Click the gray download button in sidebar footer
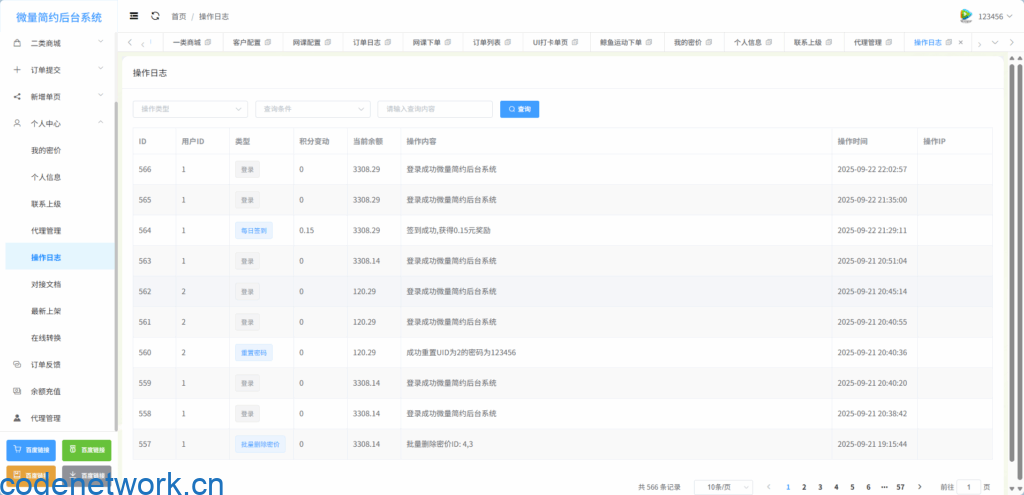Image resolution: width=1024 pixels, height=495 pixels. pos(86,475)
